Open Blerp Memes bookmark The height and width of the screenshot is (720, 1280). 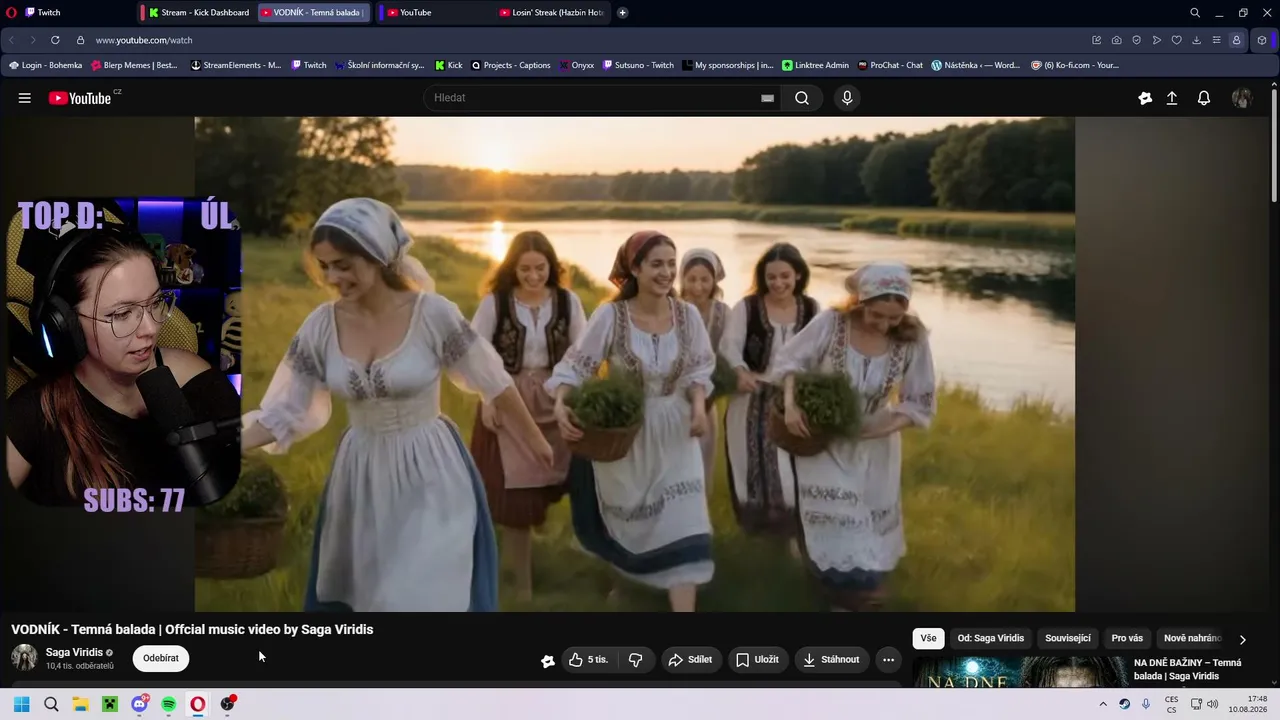coord(134,65)
